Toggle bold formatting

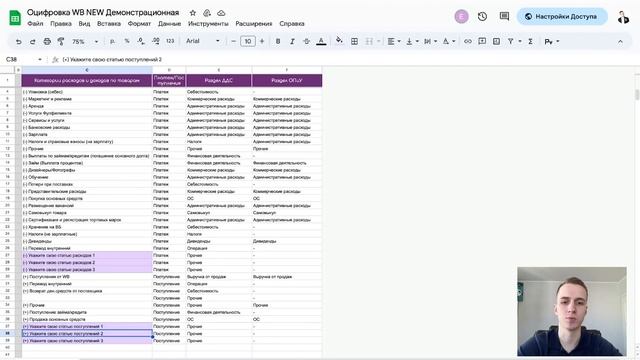[278, 41]
